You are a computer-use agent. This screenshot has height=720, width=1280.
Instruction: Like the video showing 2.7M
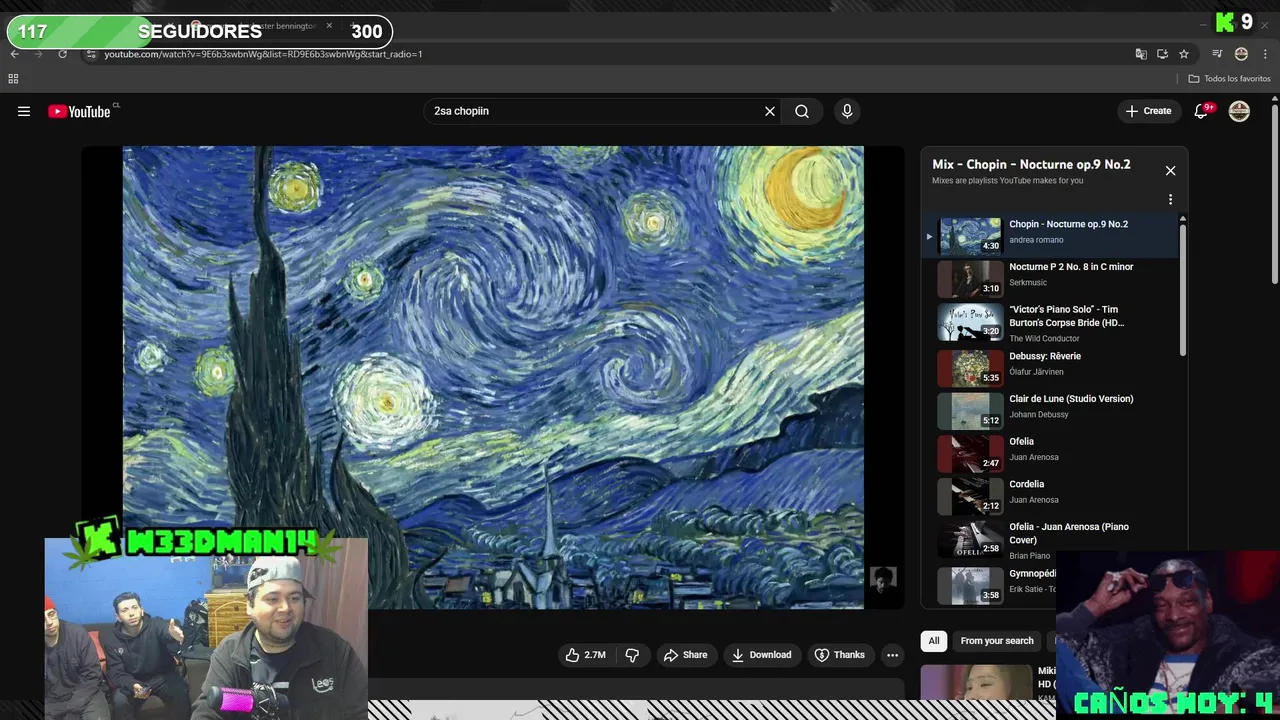point(586,655)
